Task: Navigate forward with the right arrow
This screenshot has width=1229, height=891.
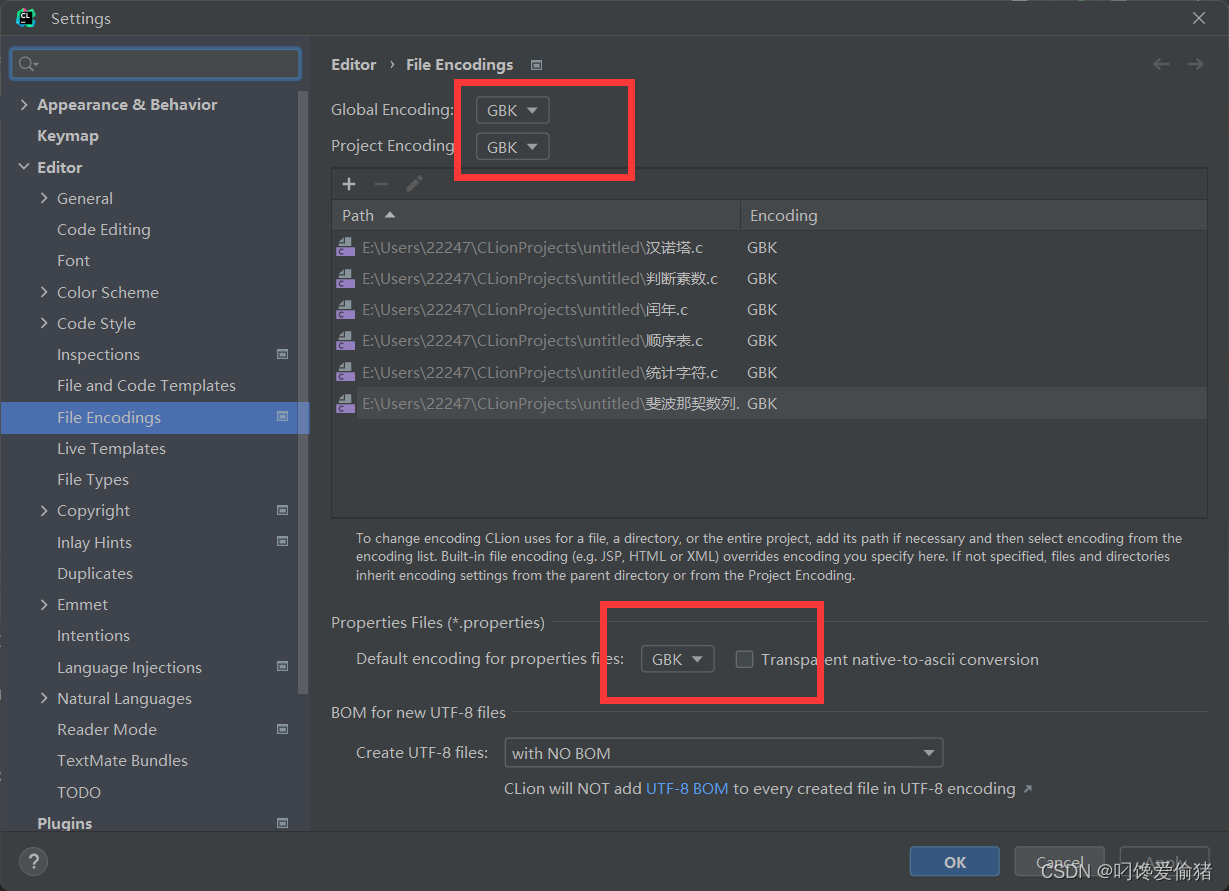Action: pyautogui.click(x=1195, y=64)
